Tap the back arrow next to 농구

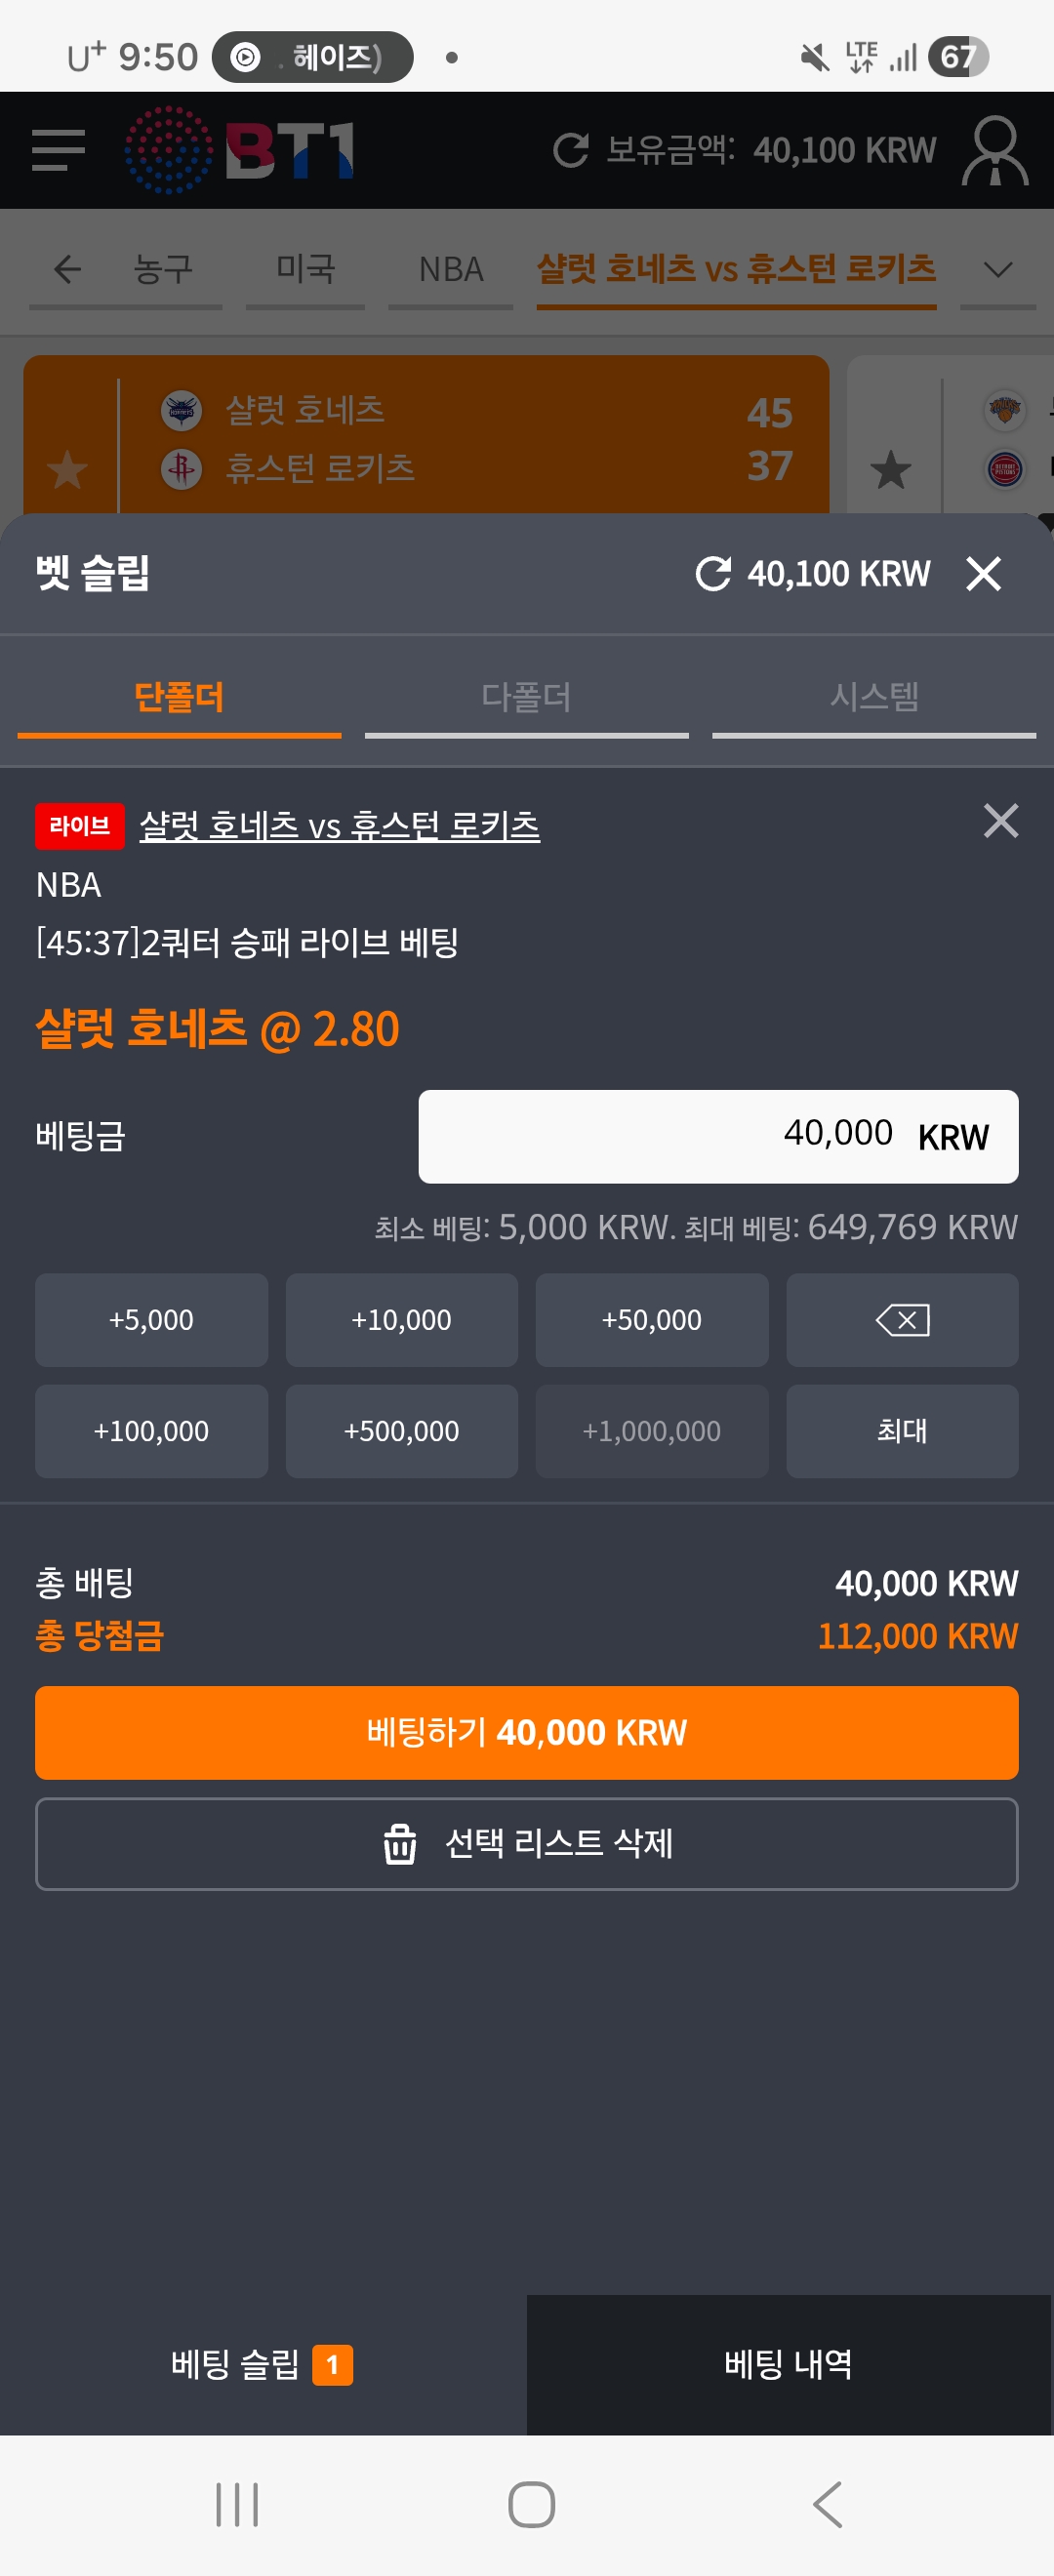pos(67,269)
